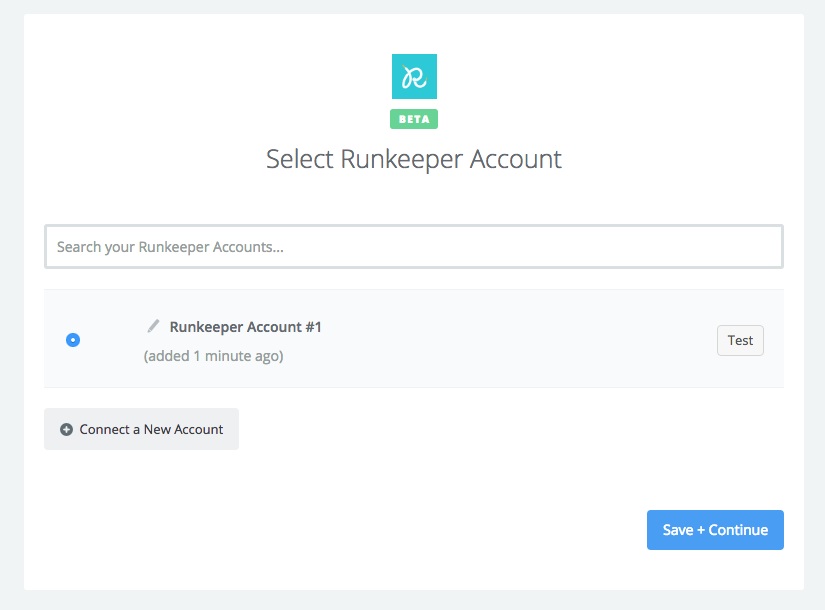825x610 pixels.
Task: Click inside the account search box
Action: click(414, 247)
